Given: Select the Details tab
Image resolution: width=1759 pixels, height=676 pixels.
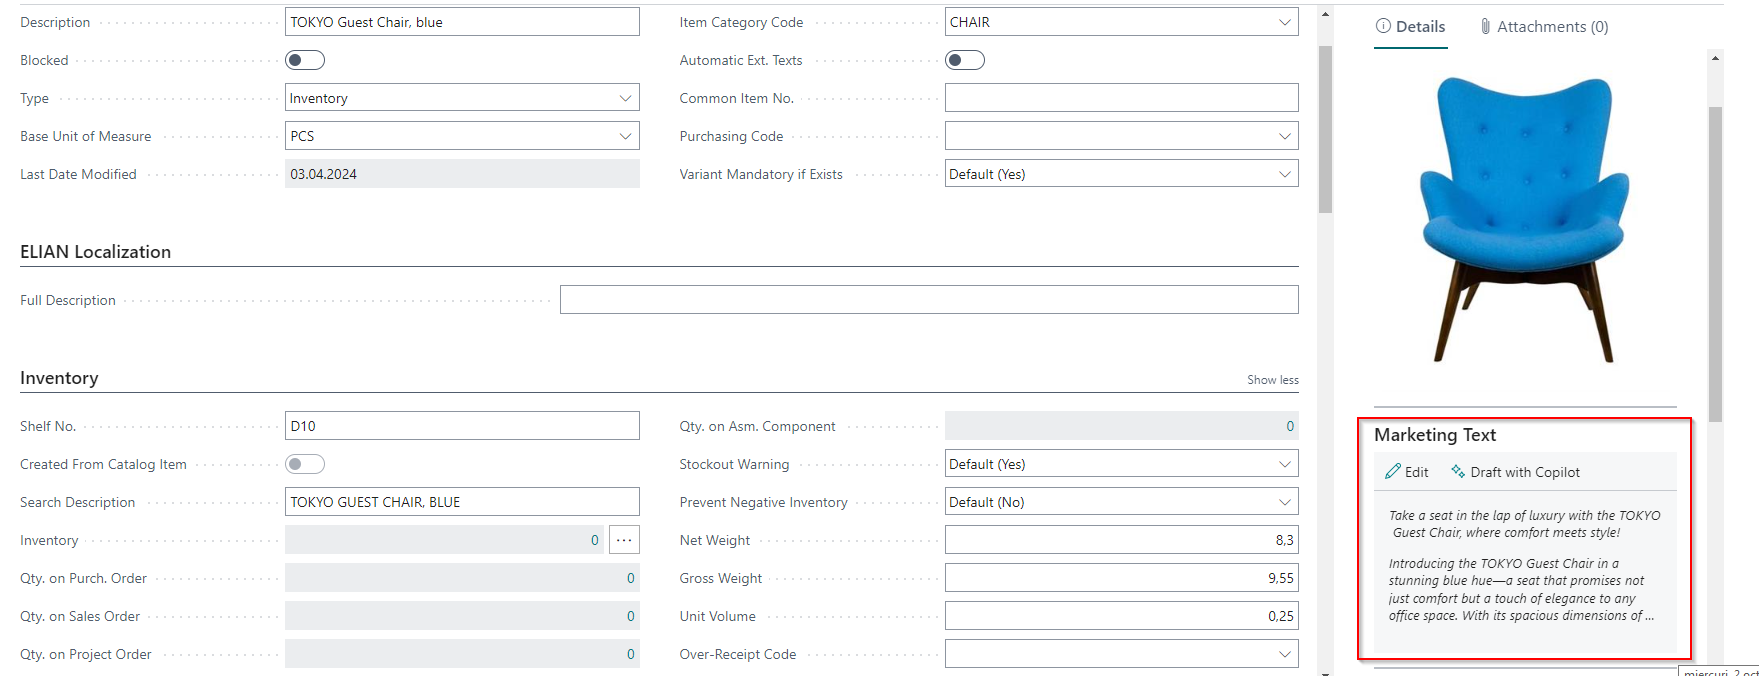Looking at the screenshot, I should tap(1419, 27).
